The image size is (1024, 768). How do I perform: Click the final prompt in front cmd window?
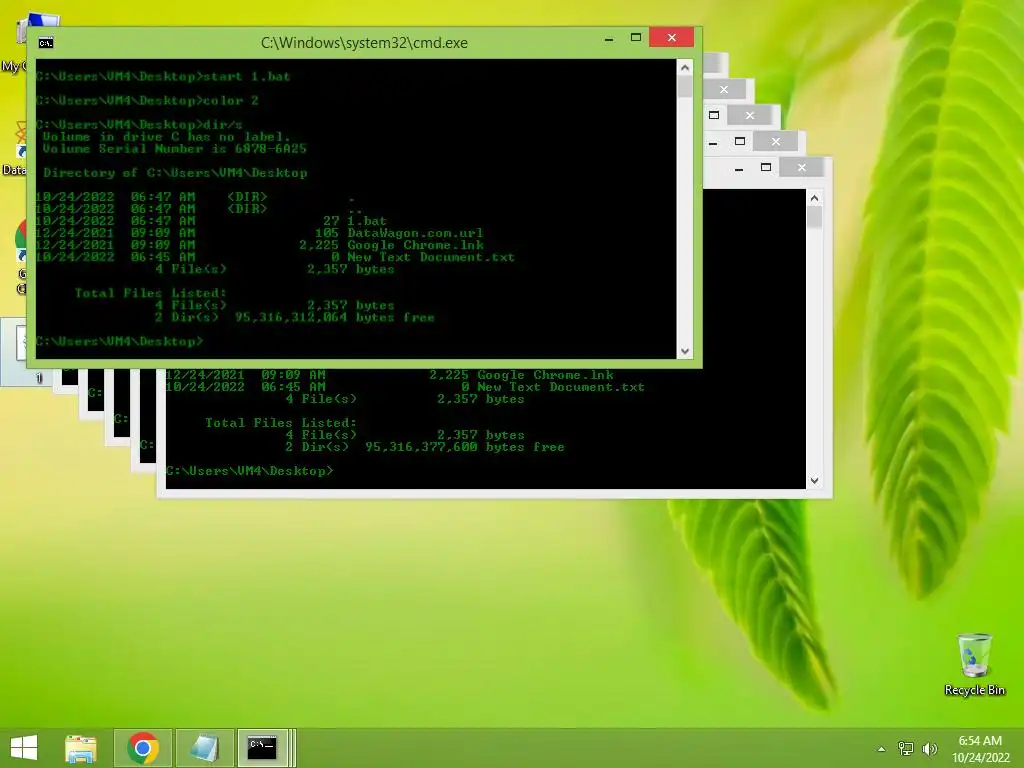(120, 342)
